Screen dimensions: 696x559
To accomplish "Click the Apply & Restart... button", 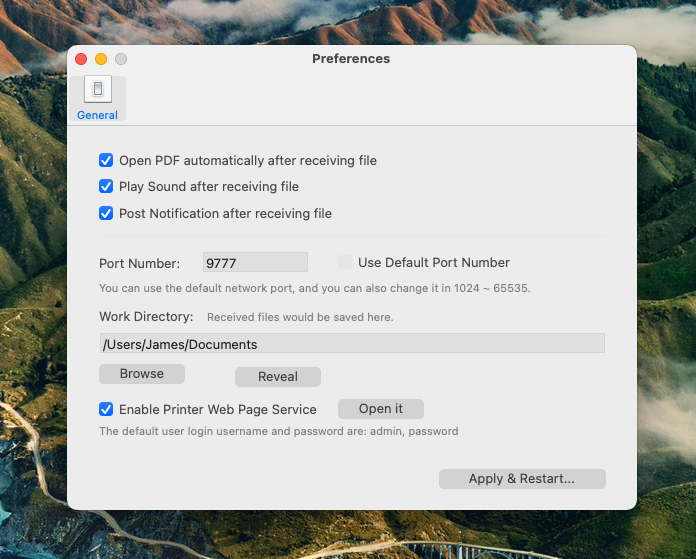I will click(522, 479).
